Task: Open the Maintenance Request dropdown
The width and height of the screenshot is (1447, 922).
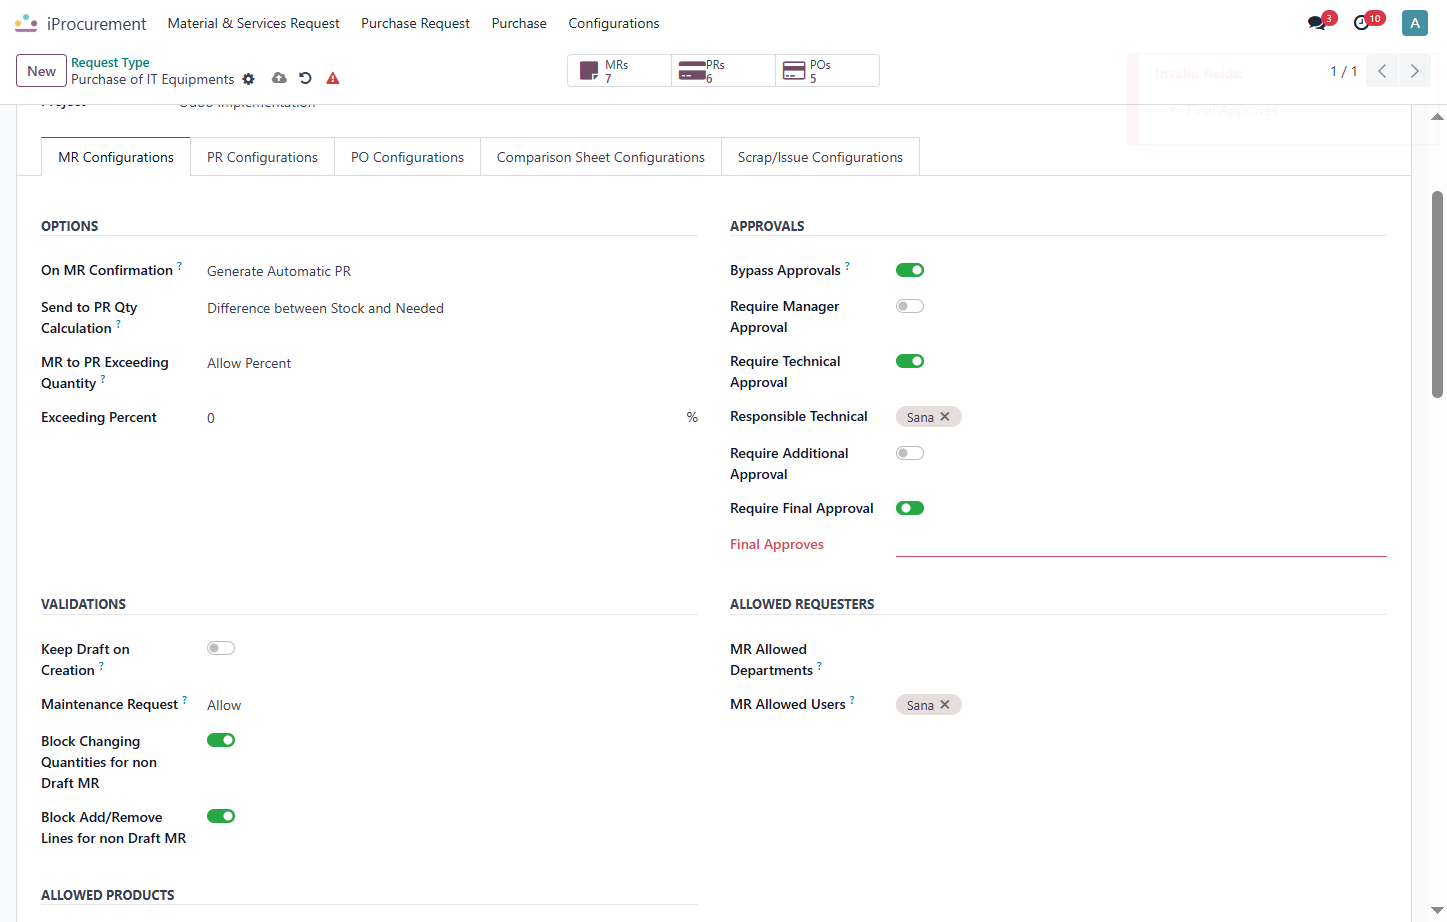Action: [452, 705]
